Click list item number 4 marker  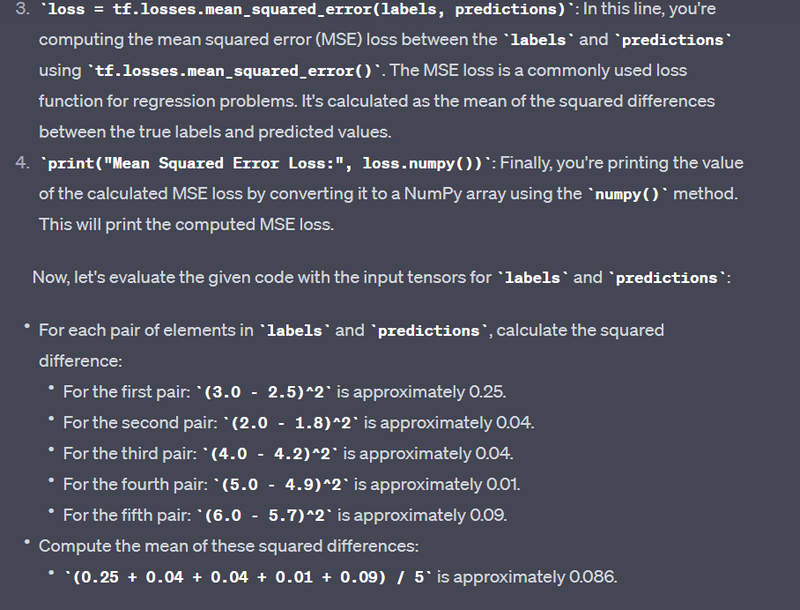pos(22,163)
